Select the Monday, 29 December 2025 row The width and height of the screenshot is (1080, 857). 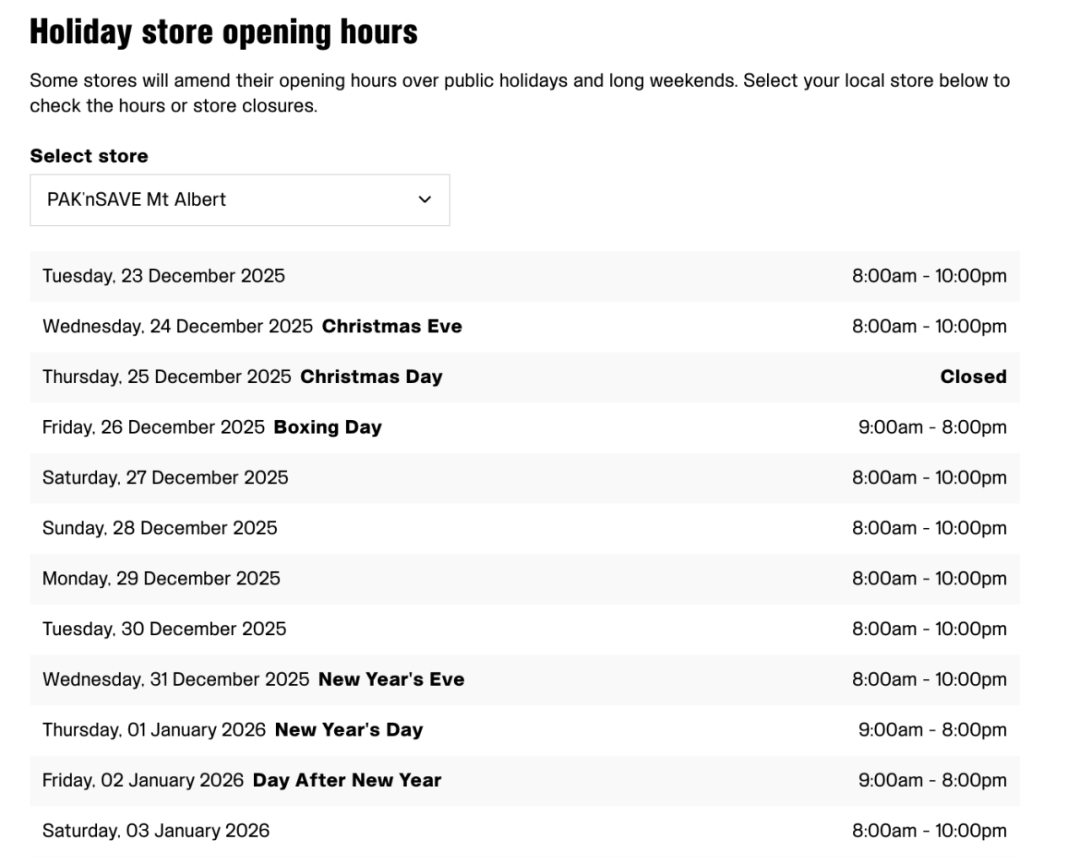point(161,578)
